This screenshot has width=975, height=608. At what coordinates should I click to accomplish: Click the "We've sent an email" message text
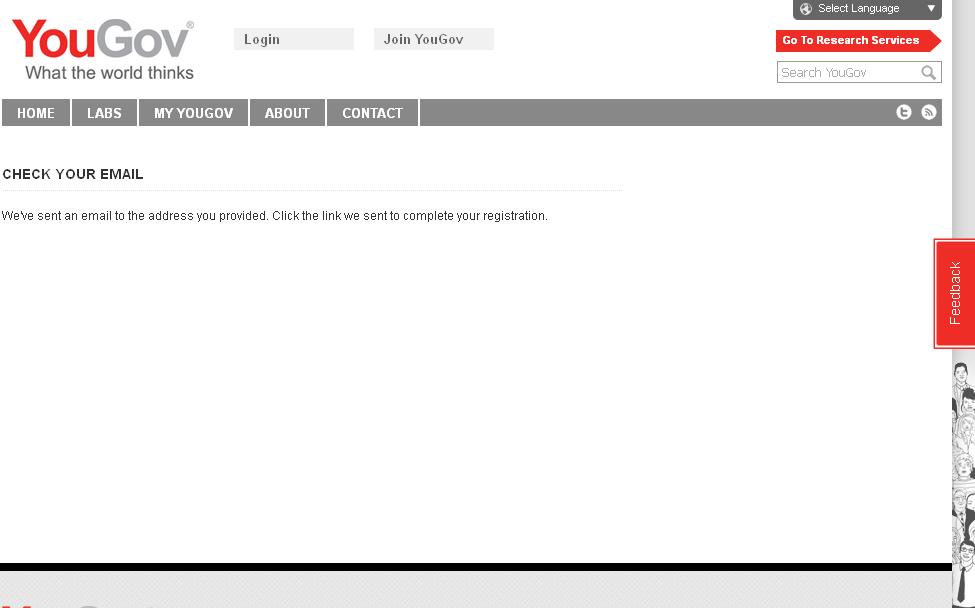274,216
